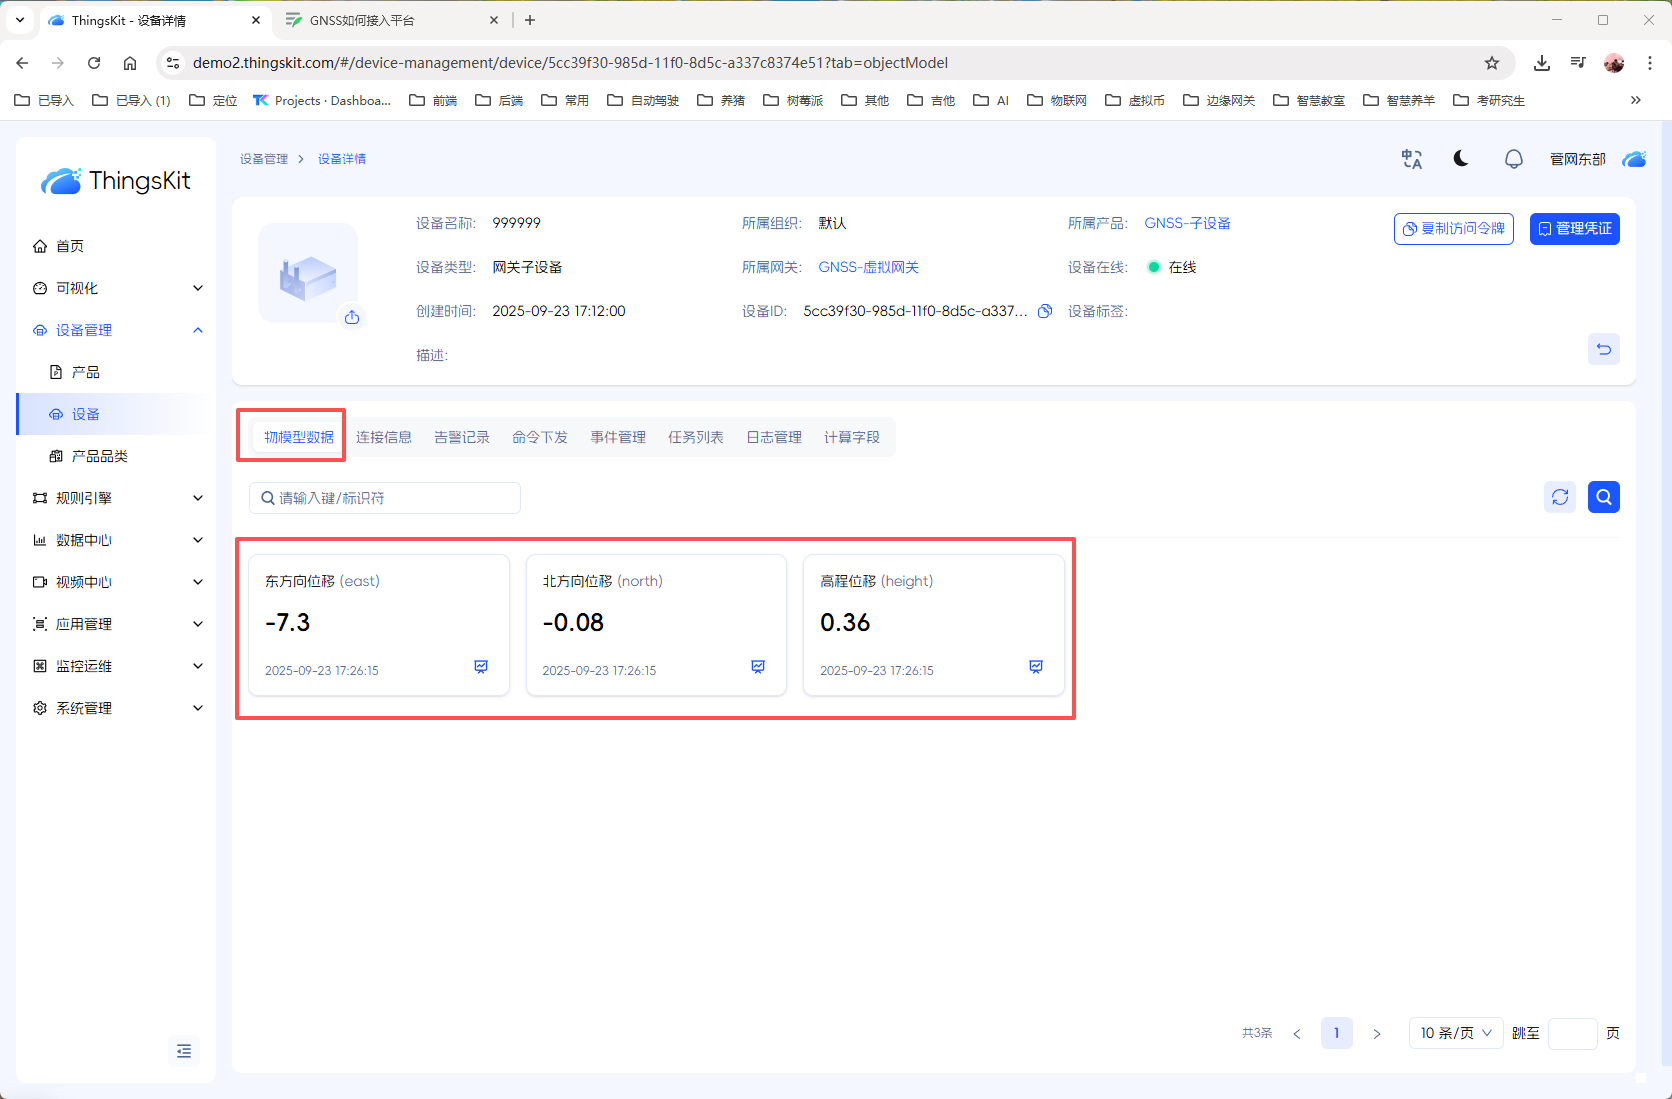Open the language translation switcher
The width and height of the screenshot is (1672, 1099).
tap(1411, 159)
